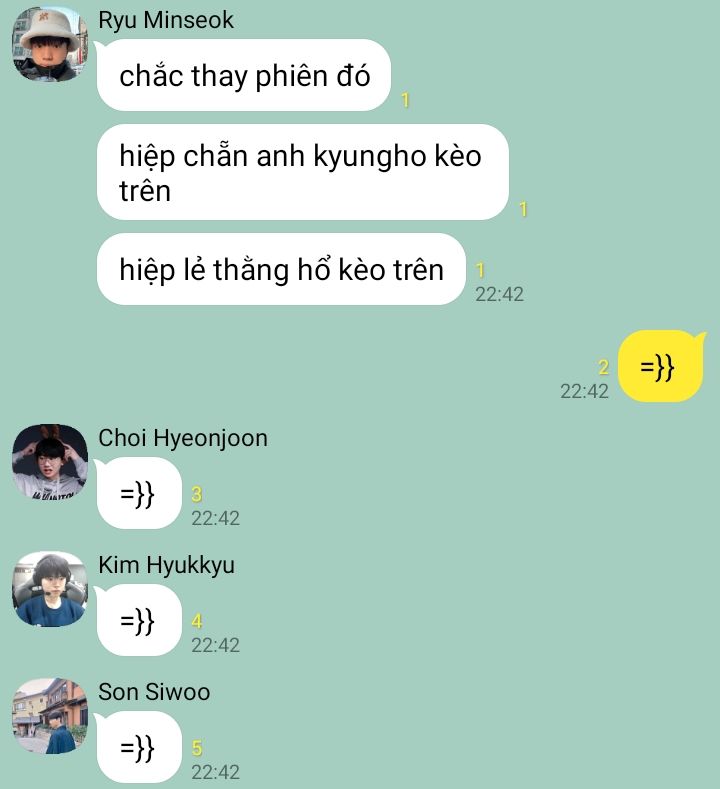Image resolution: width=720 pixels, height=789 pixels.
Task: Select the 'chắc thay phiên đó' message bubble
Action: [x=244, y=75]
